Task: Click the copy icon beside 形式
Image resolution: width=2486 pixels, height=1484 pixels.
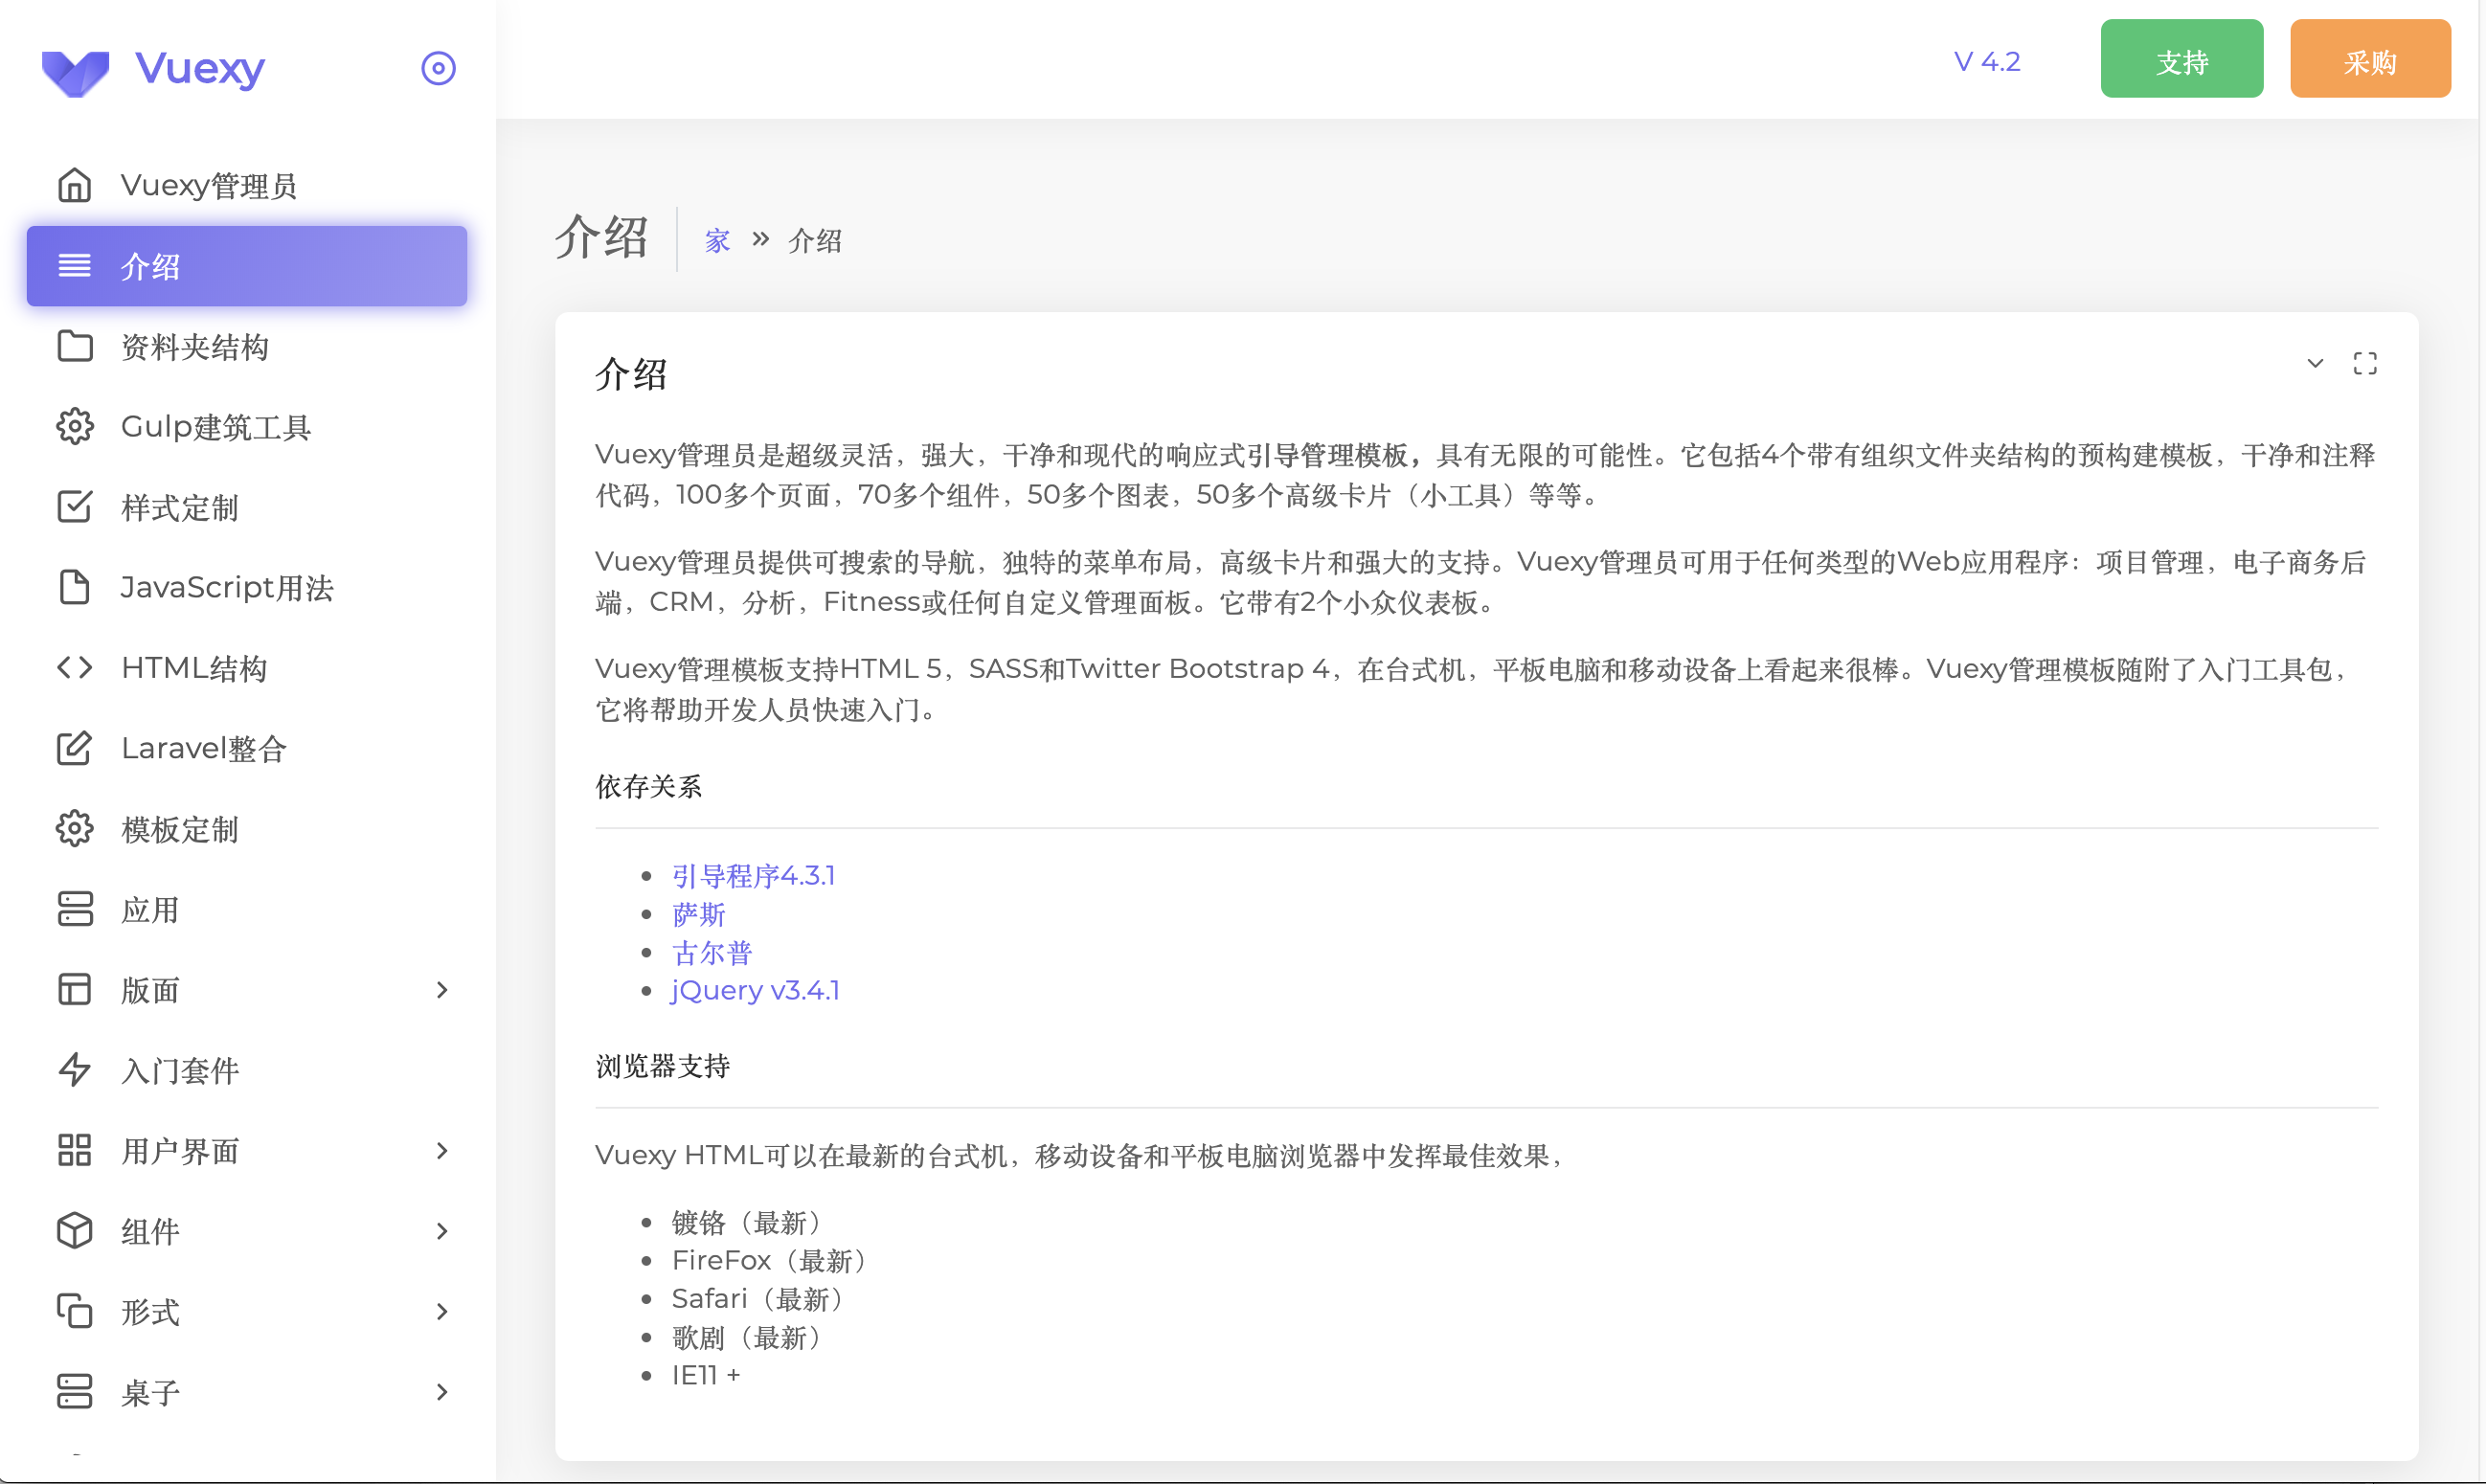Action: tap(75, 1311)
